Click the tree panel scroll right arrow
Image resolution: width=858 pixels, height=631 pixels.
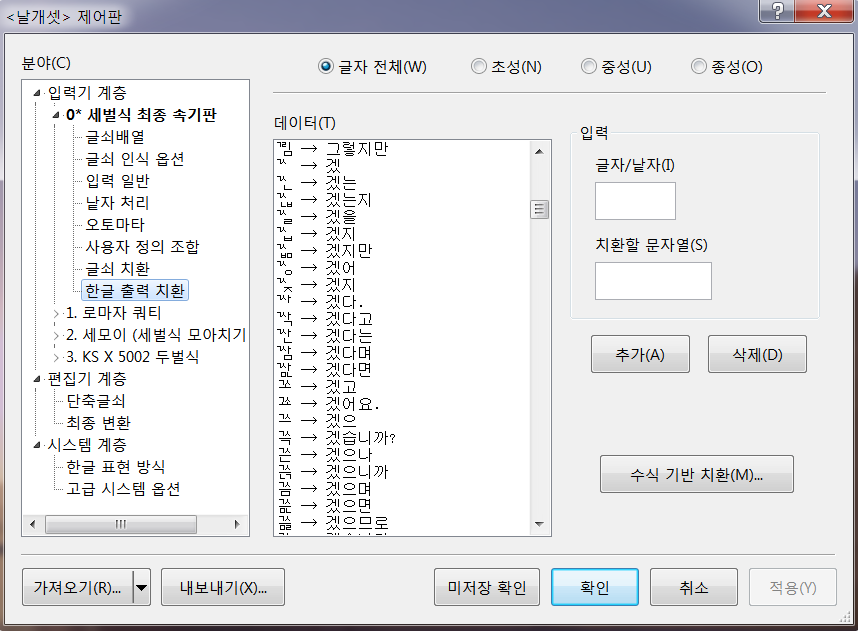(237, 524)
